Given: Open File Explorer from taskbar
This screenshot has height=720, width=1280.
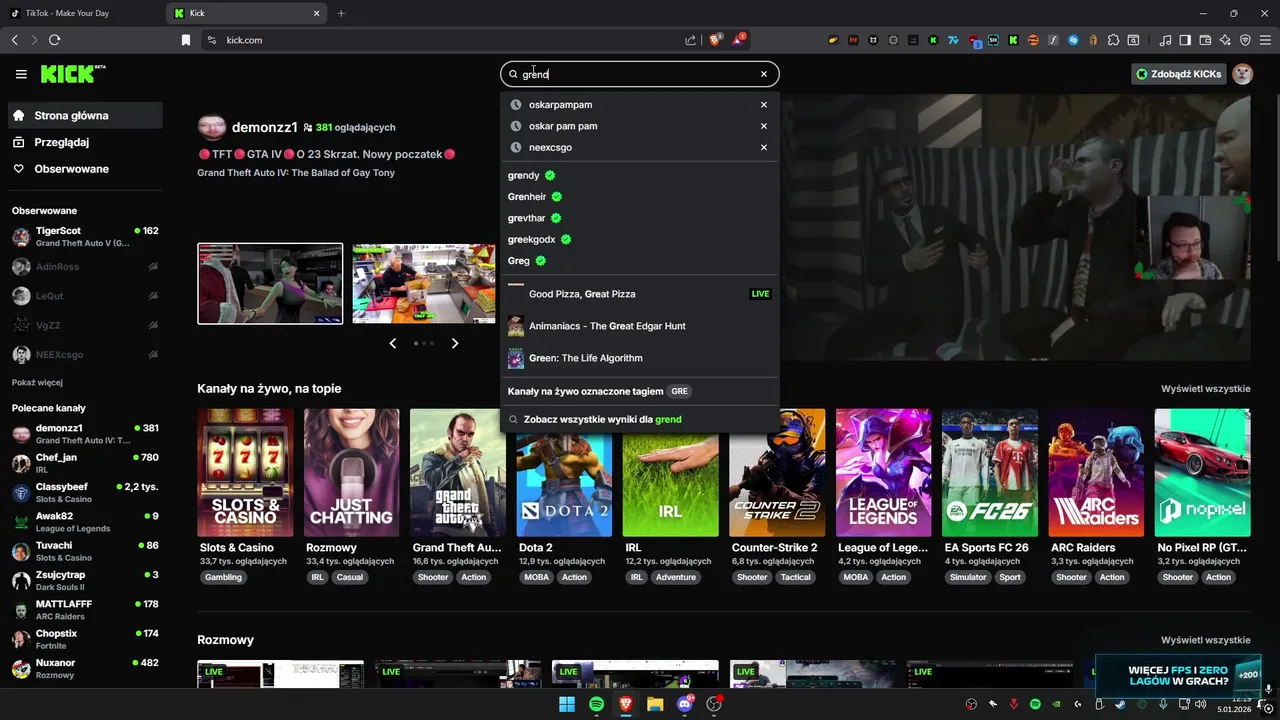Looking at the screenshot, I should click(655, 704).
